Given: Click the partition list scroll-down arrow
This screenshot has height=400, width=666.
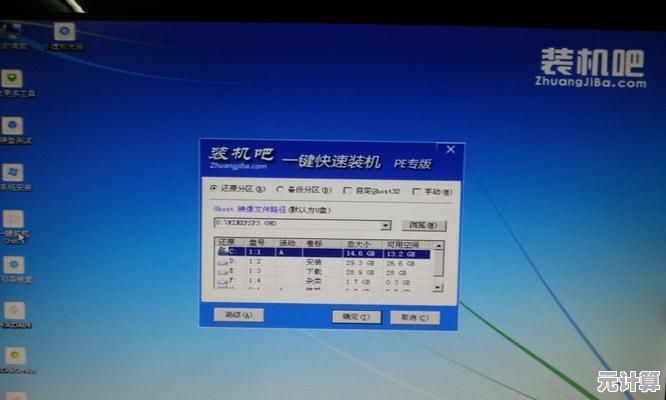Looking at the screenshot, I should click(437, 287).
